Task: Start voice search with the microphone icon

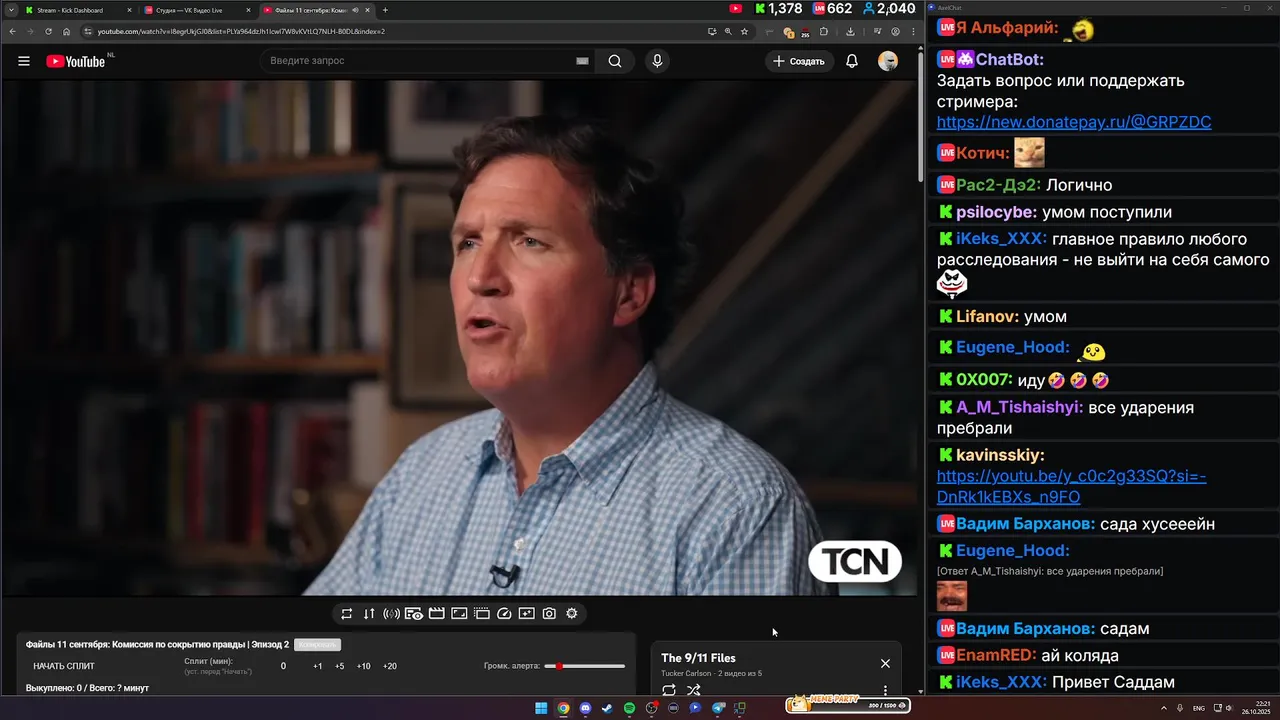Action: [x=657, y=61]
